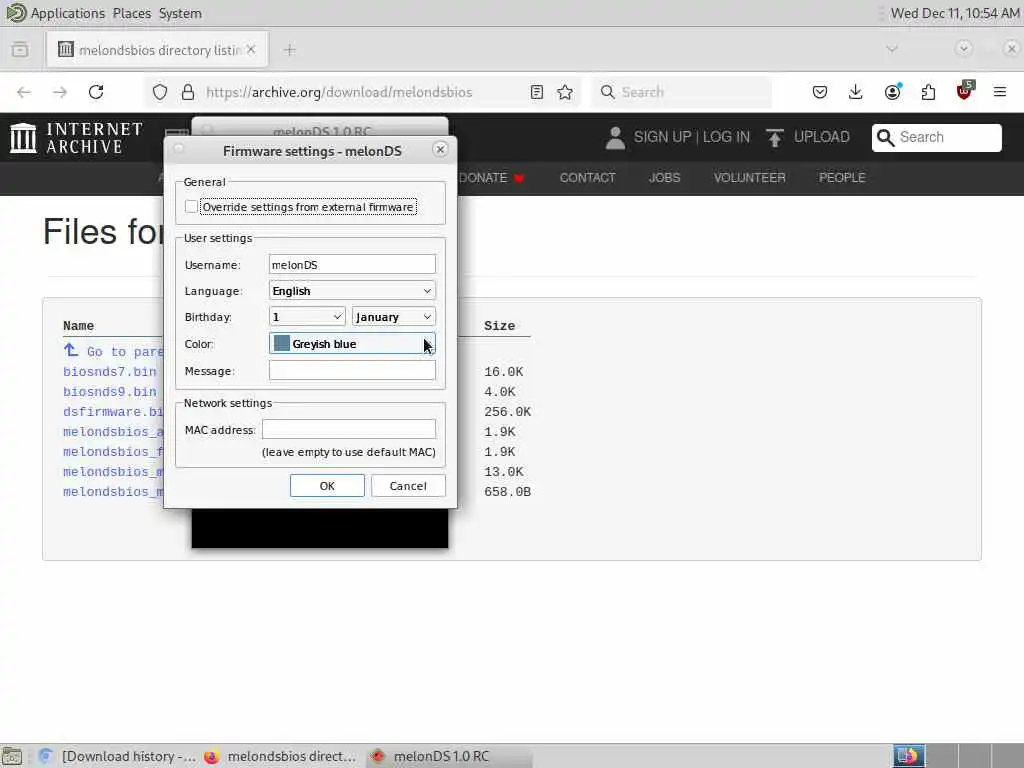The height and width of the screenshot is (768, 1024).
Task: Click the workspace switcher icon
Action: click(x=909, y=756)
